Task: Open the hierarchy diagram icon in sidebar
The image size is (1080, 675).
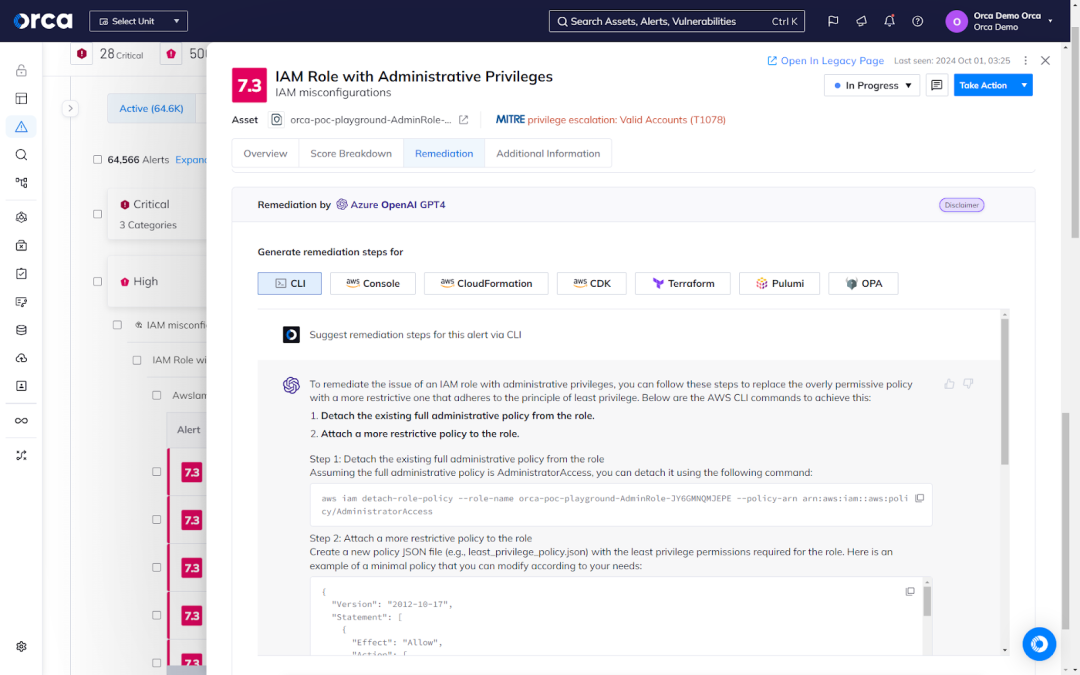Action: tap(21, 183)
